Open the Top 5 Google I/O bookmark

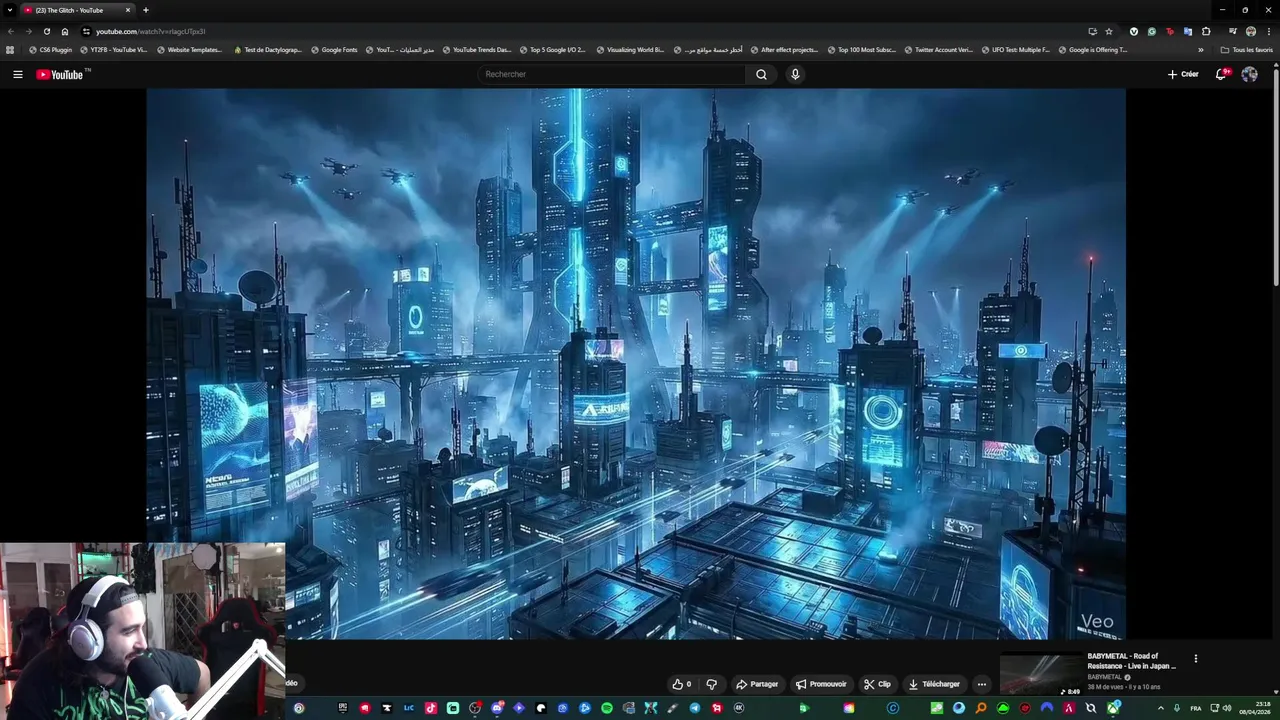pyautogui.click(x=553, y=50)
